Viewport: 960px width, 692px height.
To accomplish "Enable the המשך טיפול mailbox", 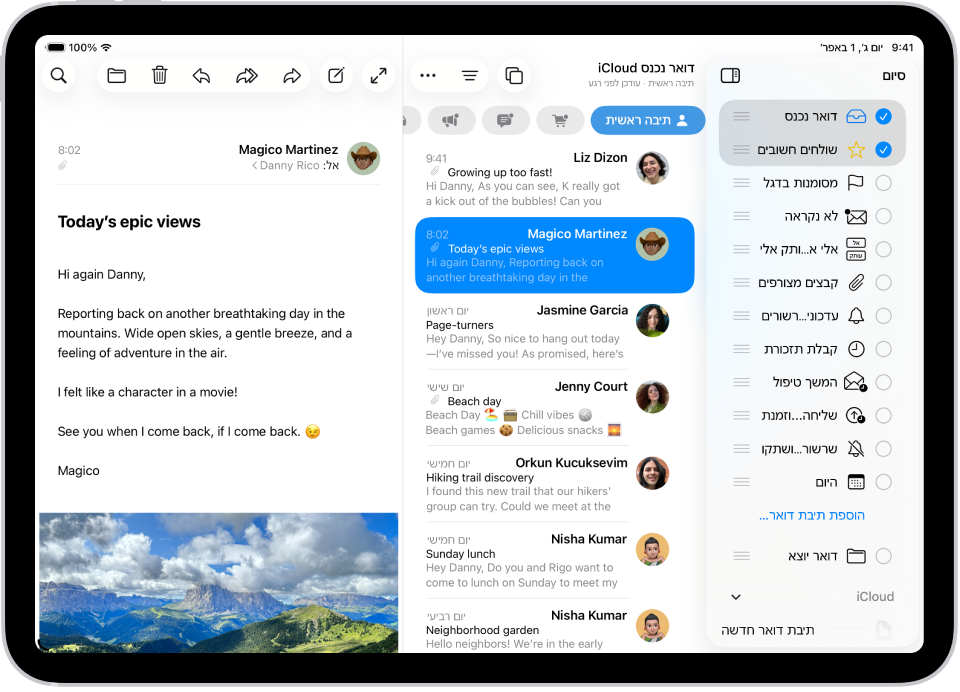I will (x=883, y=382).
